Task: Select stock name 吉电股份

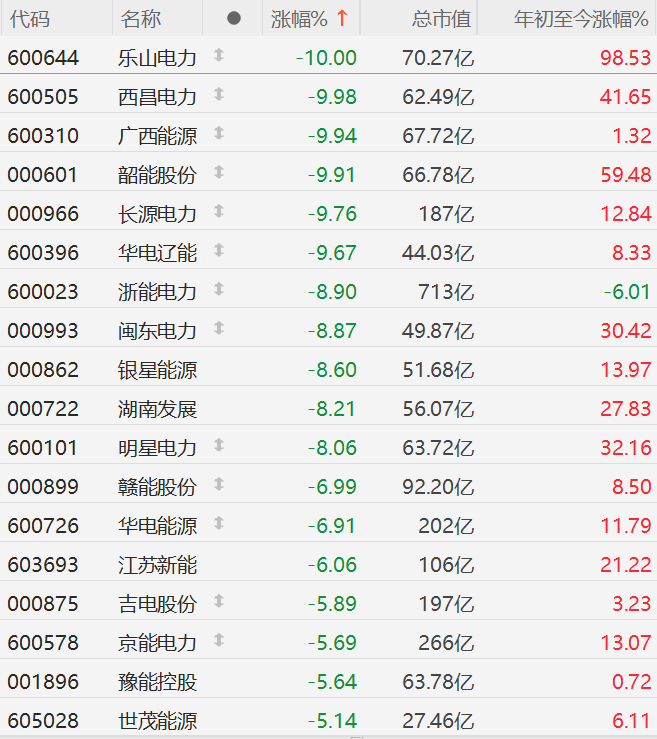Action: (157, 604)
